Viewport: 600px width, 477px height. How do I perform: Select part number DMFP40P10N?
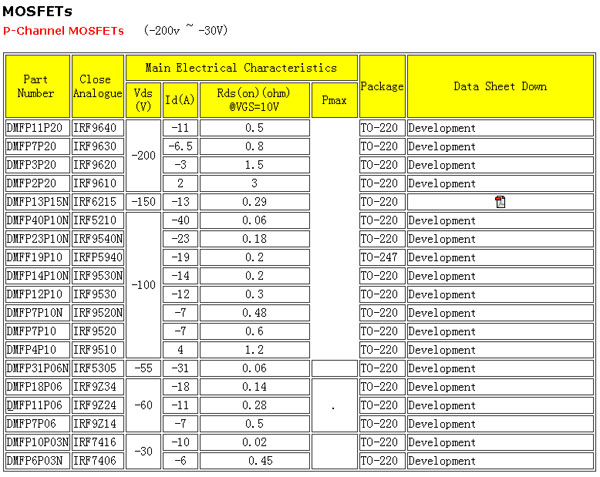tap(38, 220)
